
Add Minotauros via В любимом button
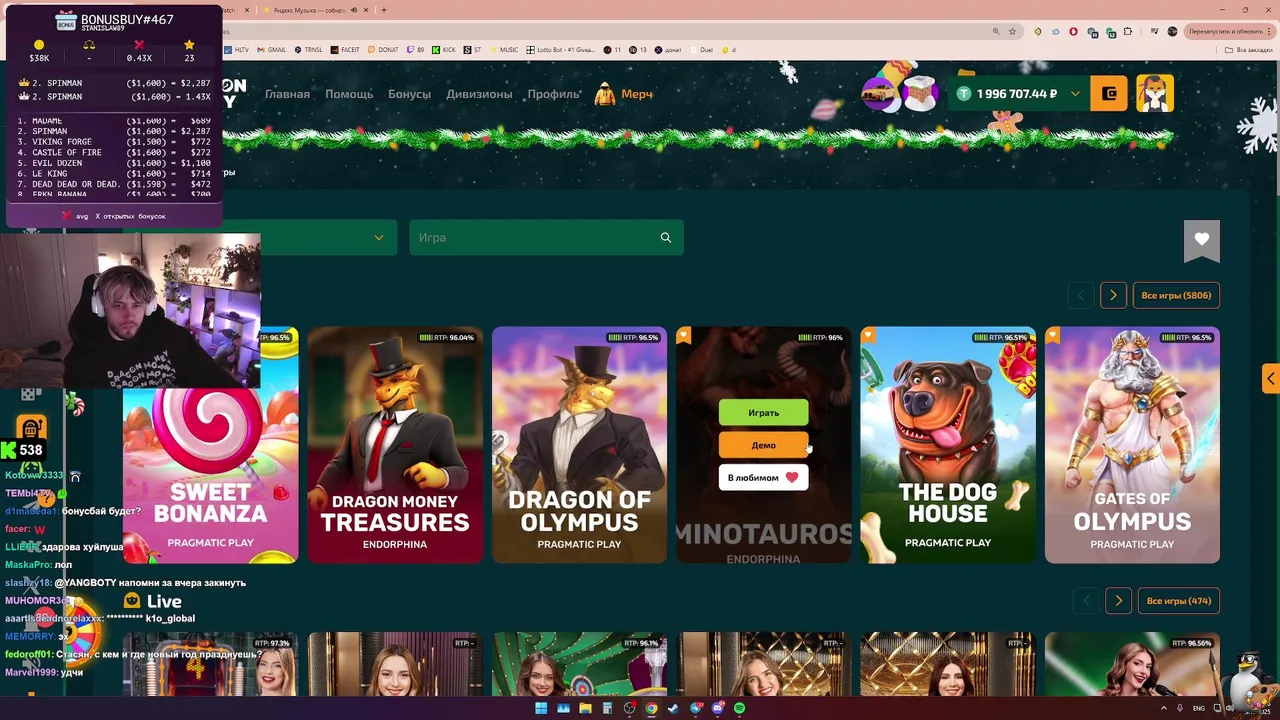pyautogui.click(x=763, y=477)
